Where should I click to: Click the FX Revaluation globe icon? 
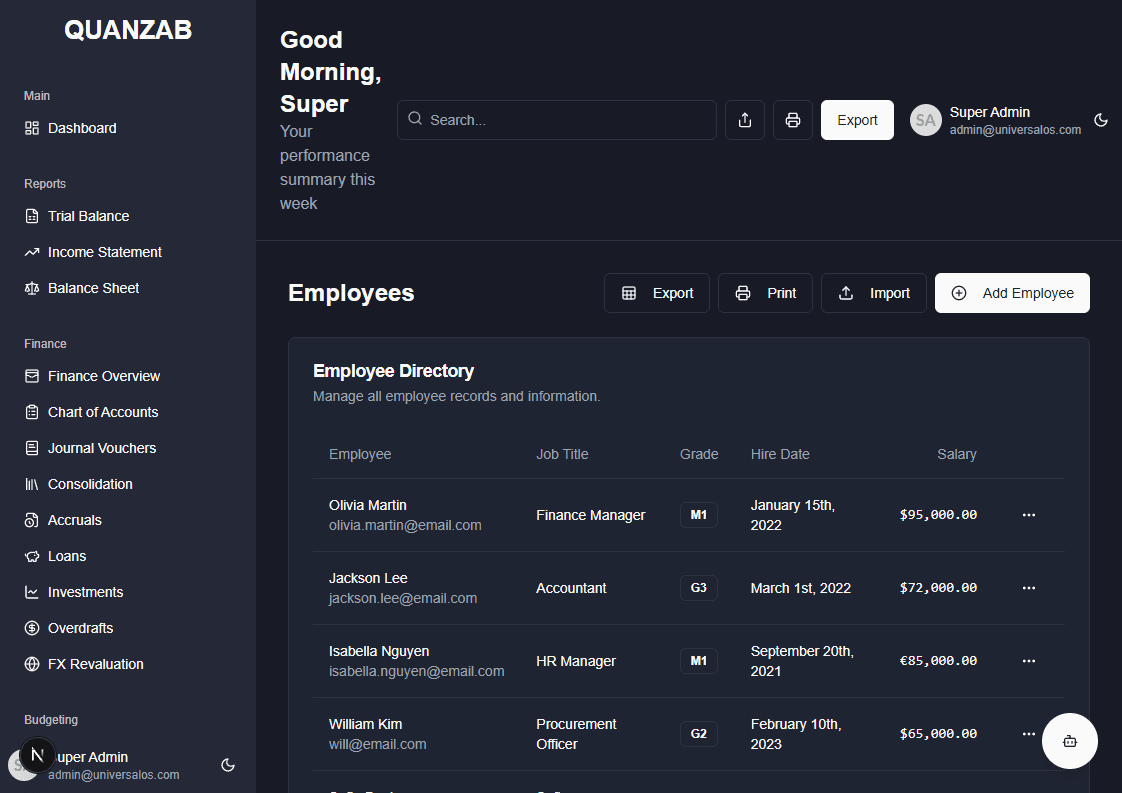pyautogui.click(x=31, y=664)
